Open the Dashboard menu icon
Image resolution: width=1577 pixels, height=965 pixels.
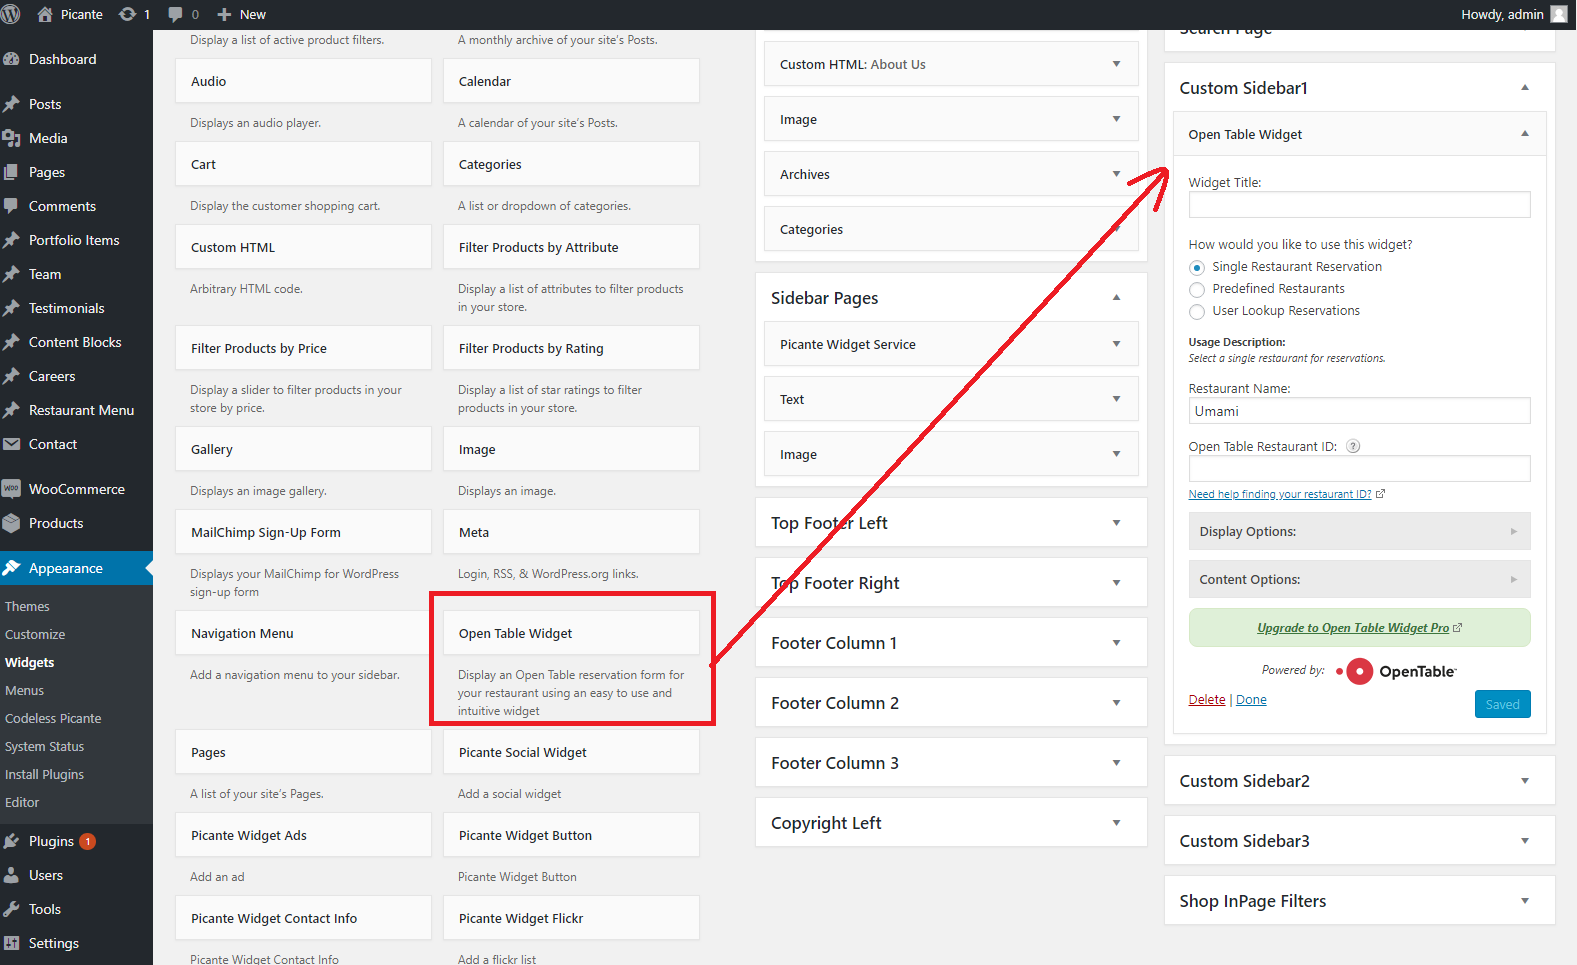click(x=11, y=59)
